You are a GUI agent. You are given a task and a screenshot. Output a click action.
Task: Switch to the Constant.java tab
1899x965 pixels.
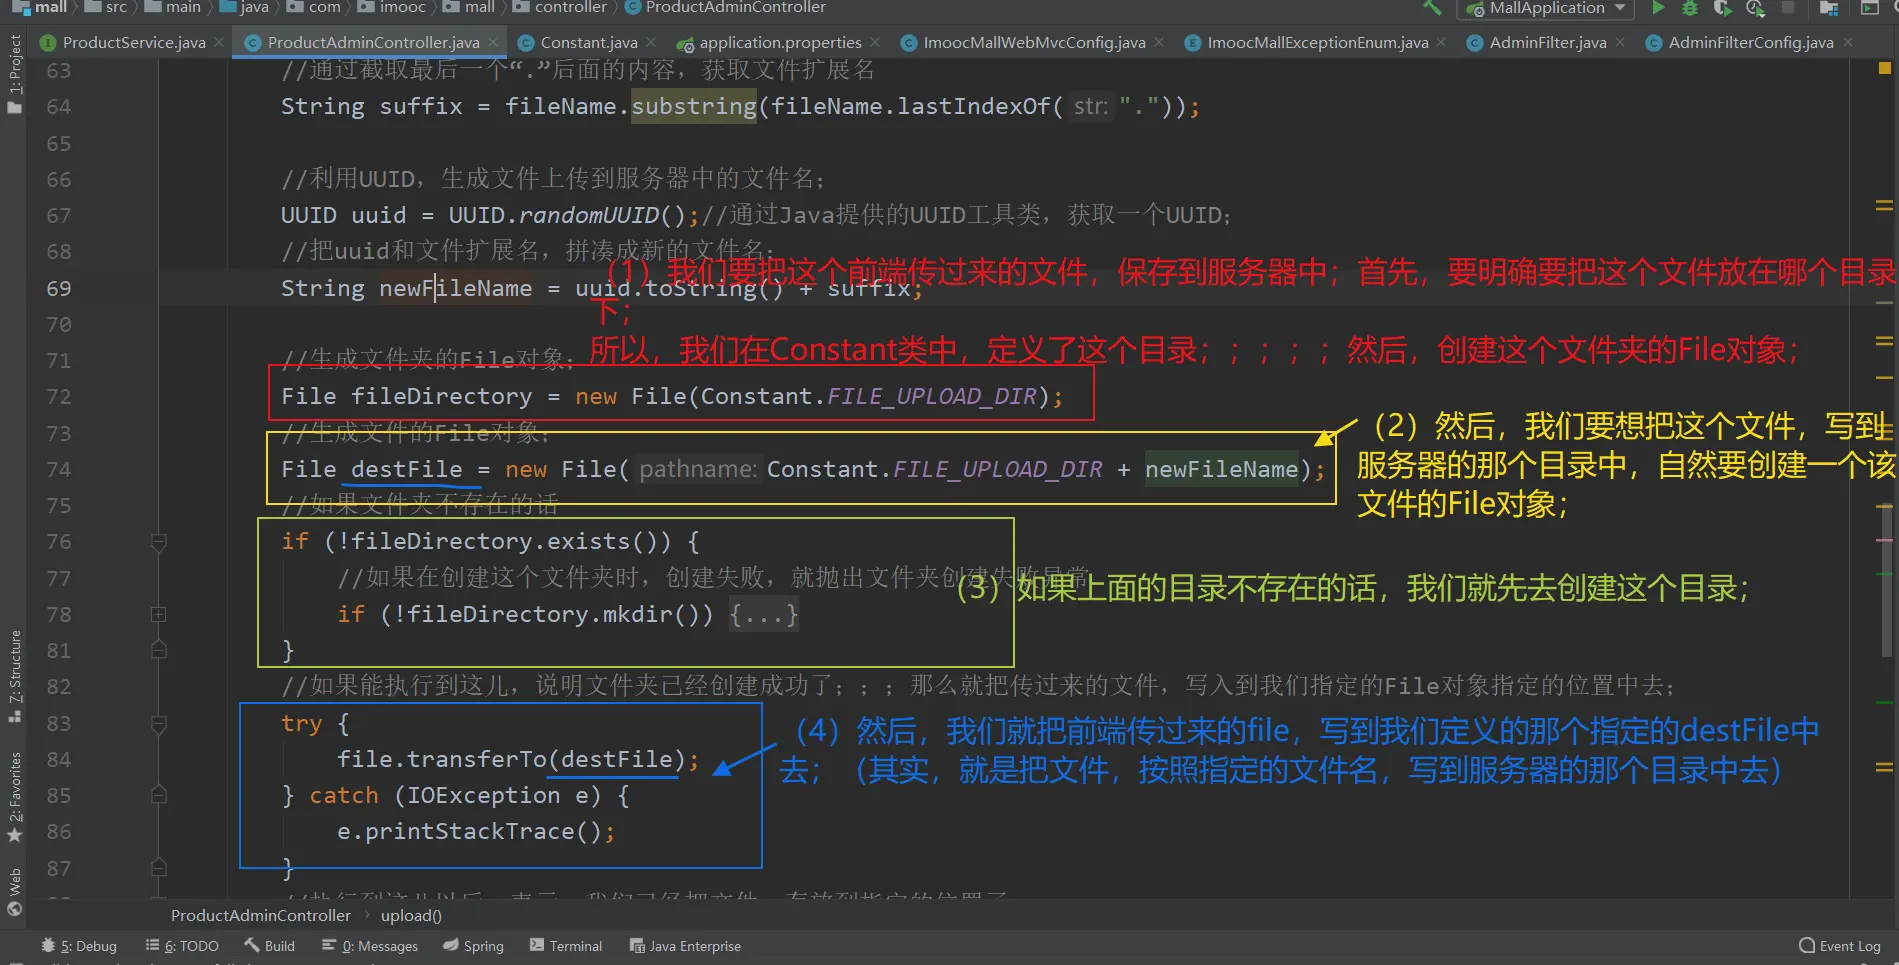588,43
